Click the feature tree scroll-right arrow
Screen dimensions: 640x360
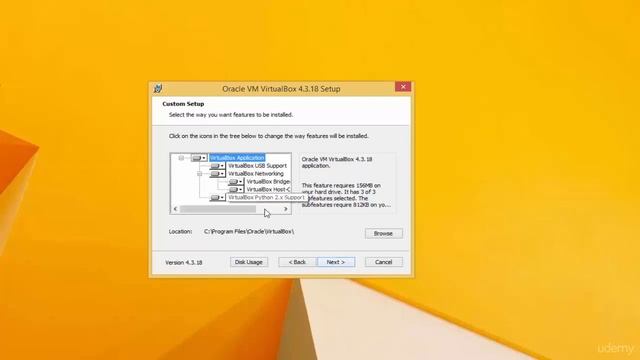point(286,209)
